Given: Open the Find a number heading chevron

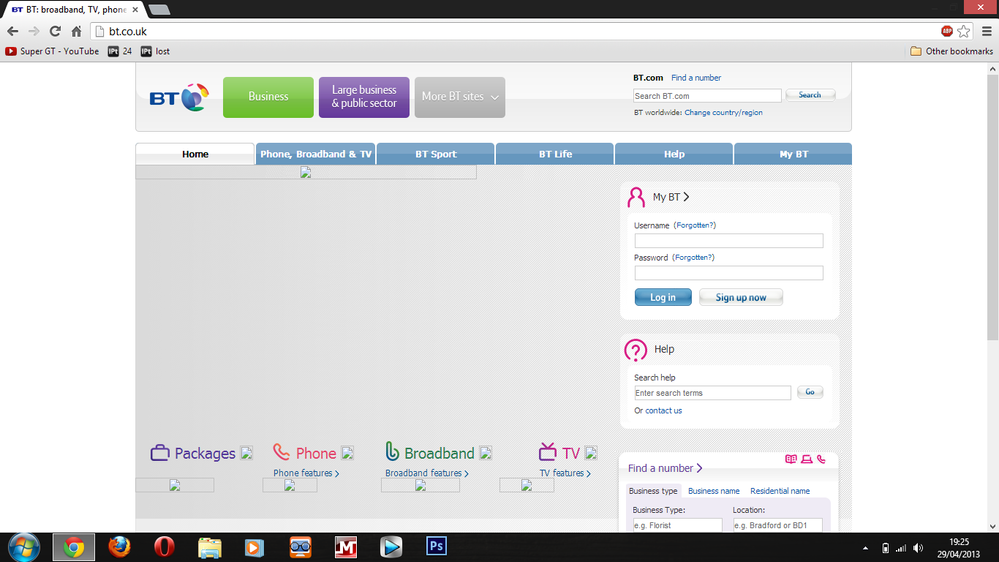Looking at the screenshot, I should pos(699,468).
